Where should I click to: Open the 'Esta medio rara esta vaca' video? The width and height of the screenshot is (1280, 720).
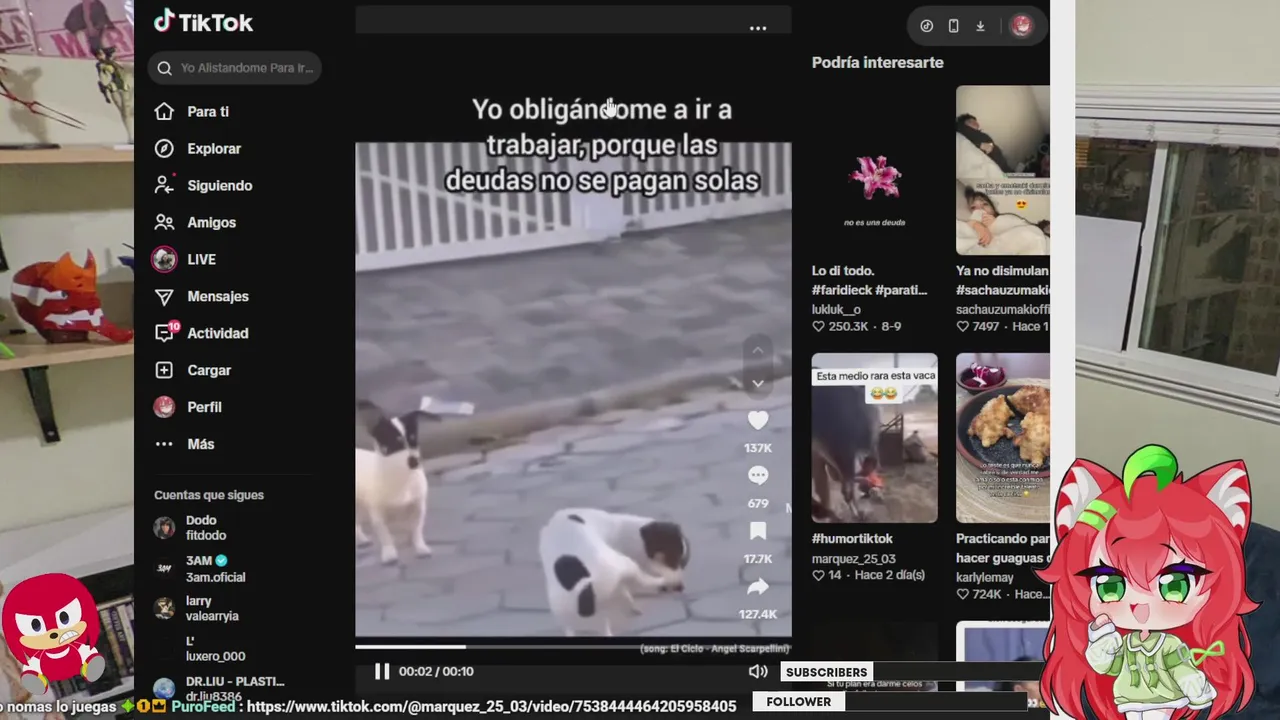[x=875, y=438]
